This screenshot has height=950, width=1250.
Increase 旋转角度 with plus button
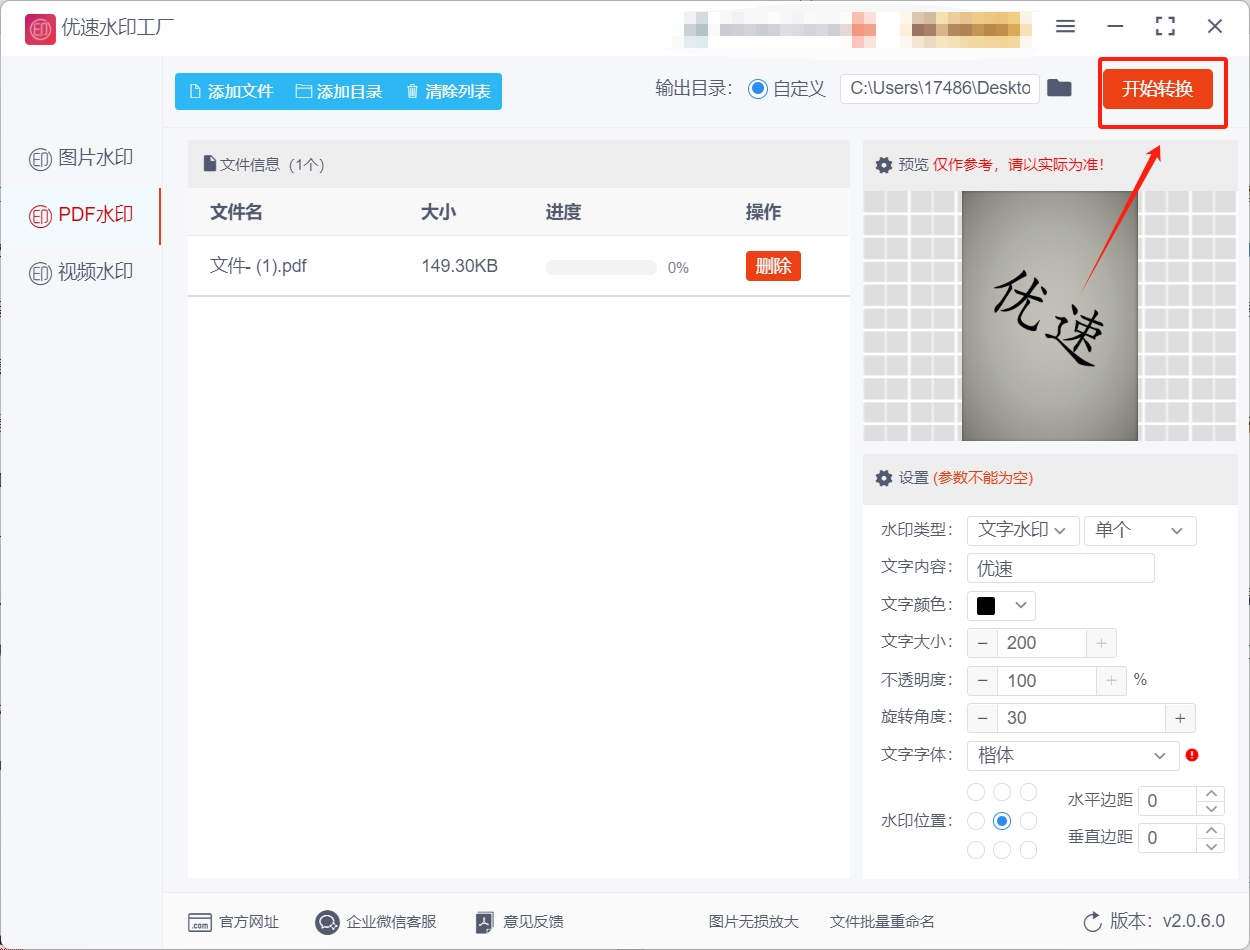1180,718
